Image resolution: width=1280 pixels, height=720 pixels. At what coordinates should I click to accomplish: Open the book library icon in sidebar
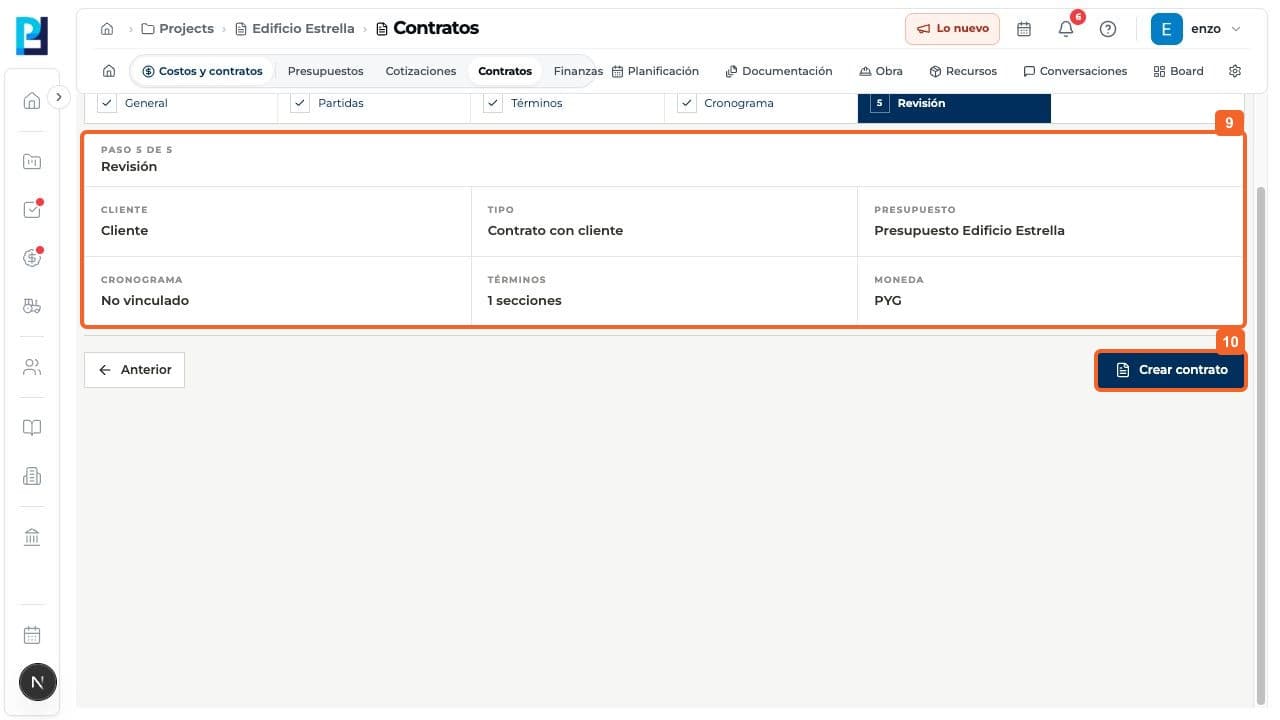[32, 428]
